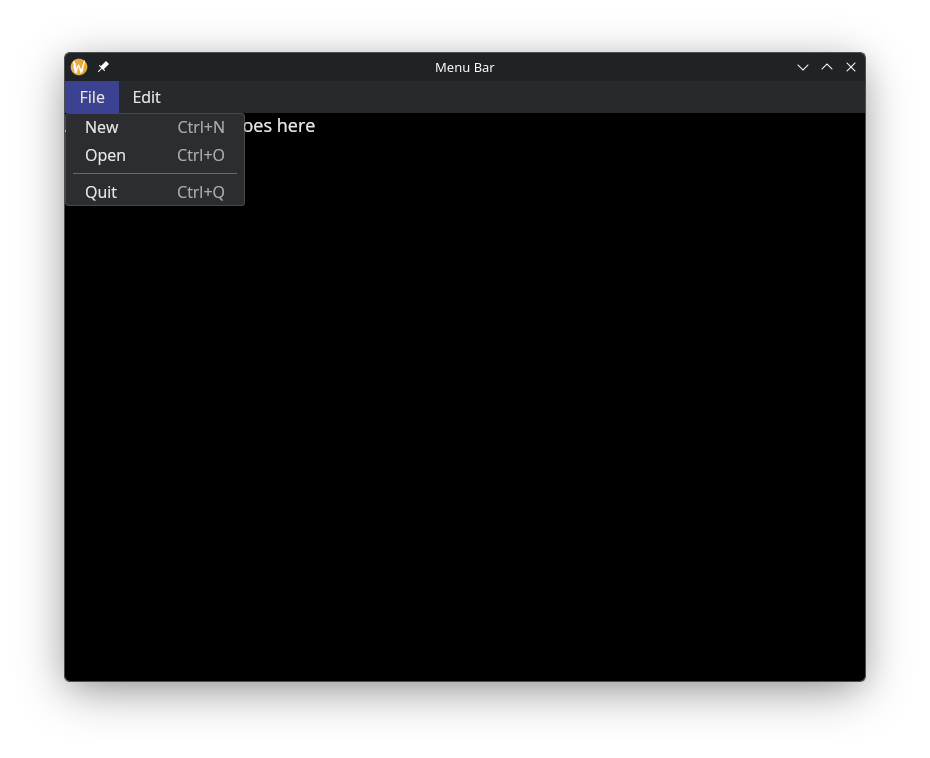Viewport: 930px width, 758px height.
Task: Toggle window sticky state via pin icon
Action: tap(102, 66)
